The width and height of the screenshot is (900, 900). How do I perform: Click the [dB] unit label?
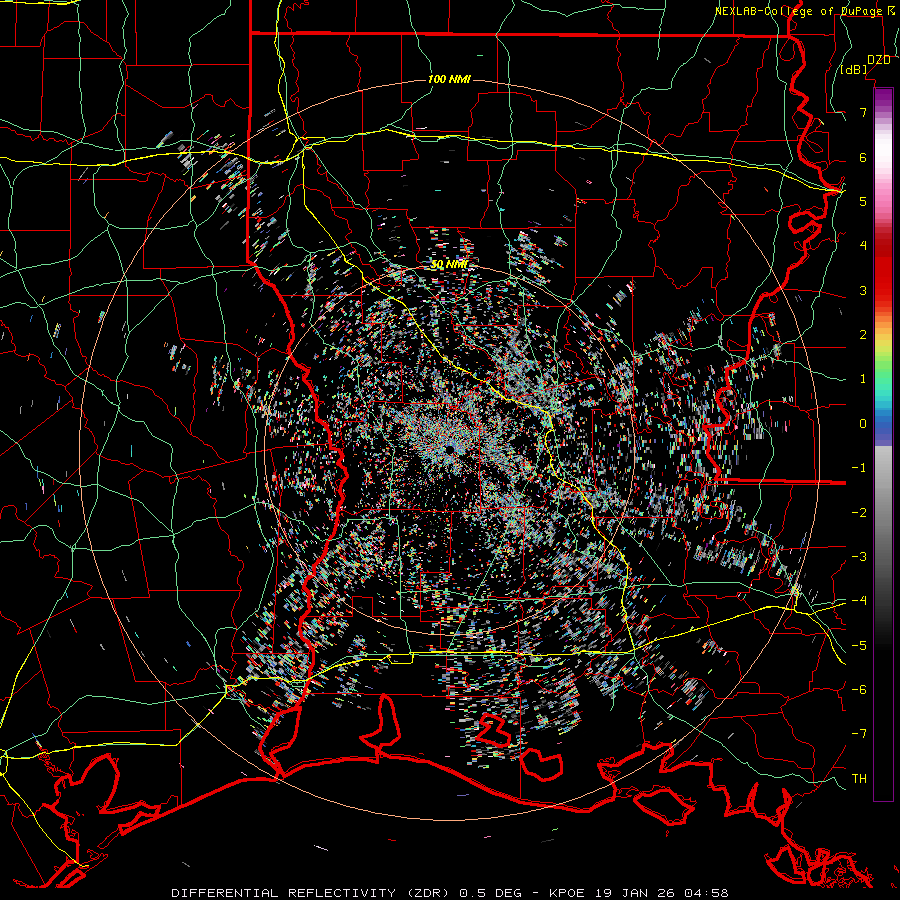tap(854, 70)
